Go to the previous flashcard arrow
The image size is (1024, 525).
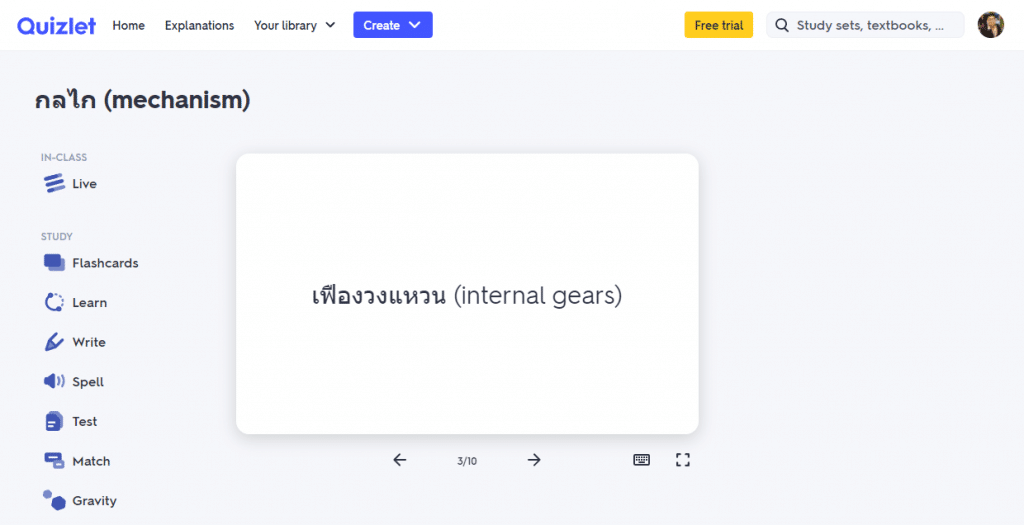click(400, 460)
